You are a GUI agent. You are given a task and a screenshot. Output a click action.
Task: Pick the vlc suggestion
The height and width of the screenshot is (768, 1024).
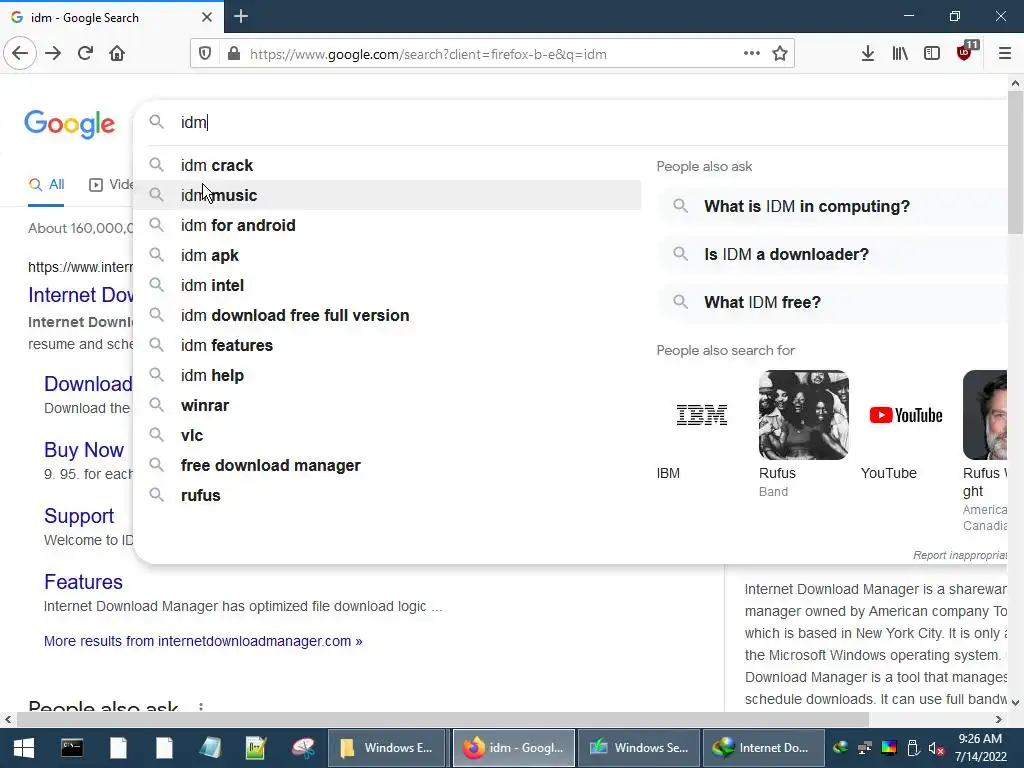pos(387,436)
